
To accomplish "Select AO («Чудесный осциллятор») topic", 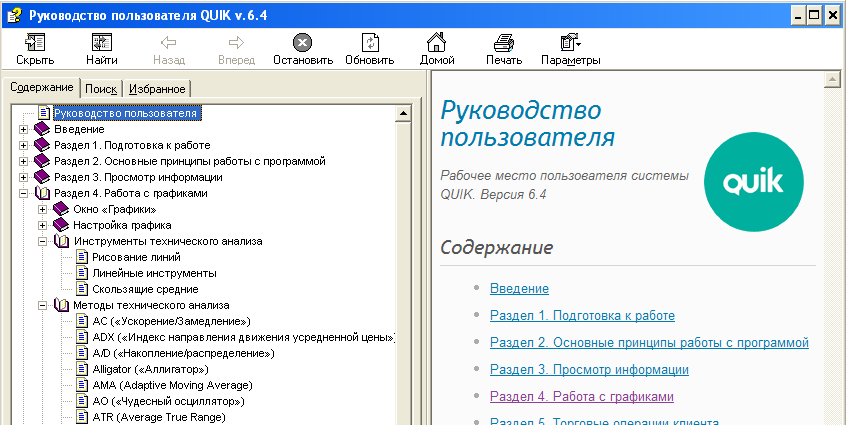I will (x=169, y=401).
